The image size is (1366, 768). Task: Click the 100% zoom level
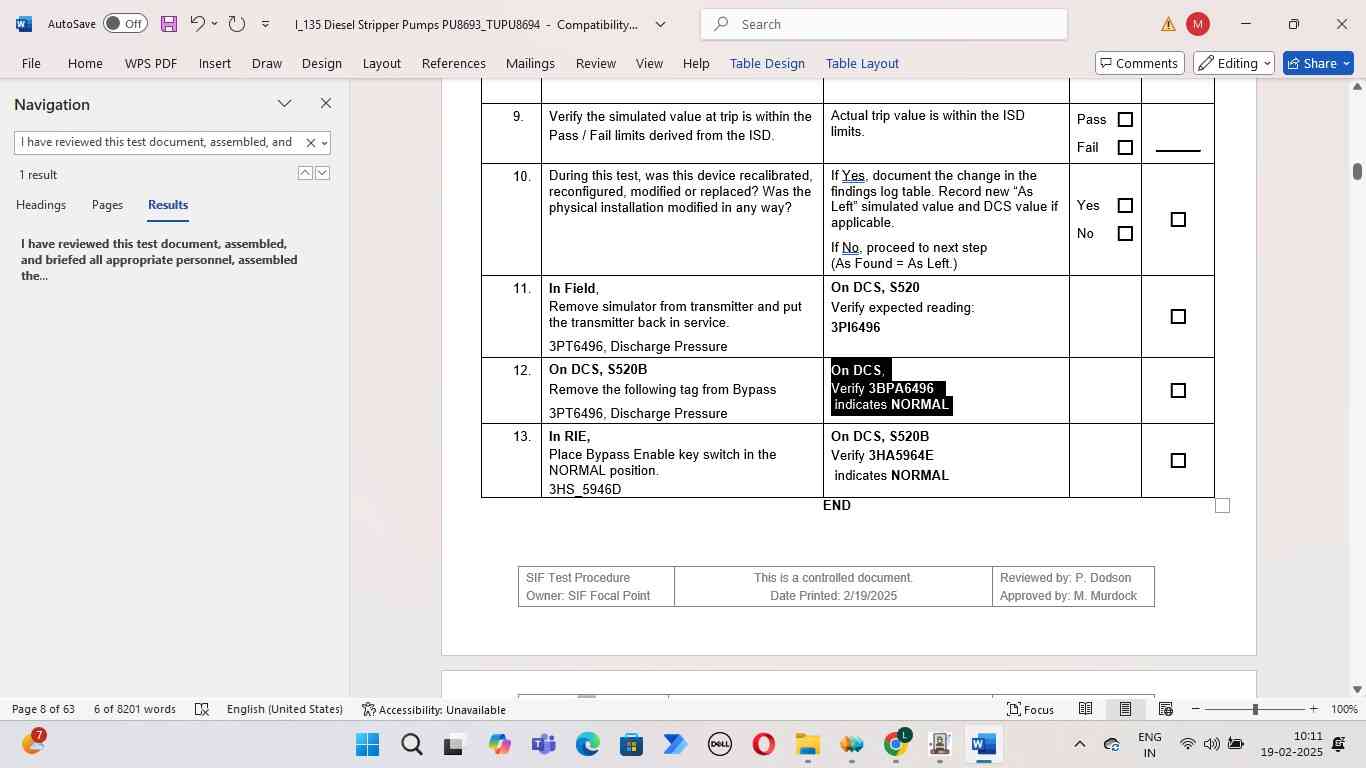(1344, 709)
